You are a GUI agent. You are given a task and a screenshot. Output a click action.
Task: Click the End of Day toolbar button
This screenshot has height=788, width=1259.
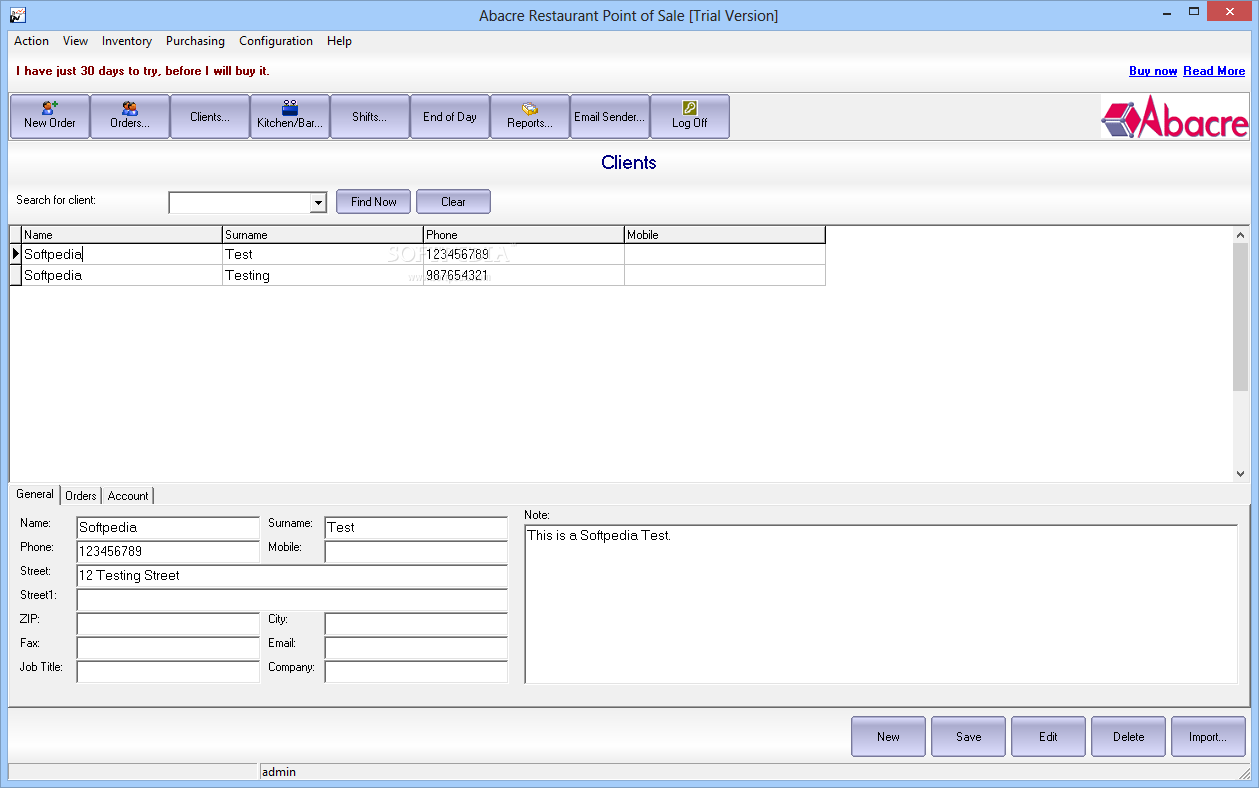(450, 116)
